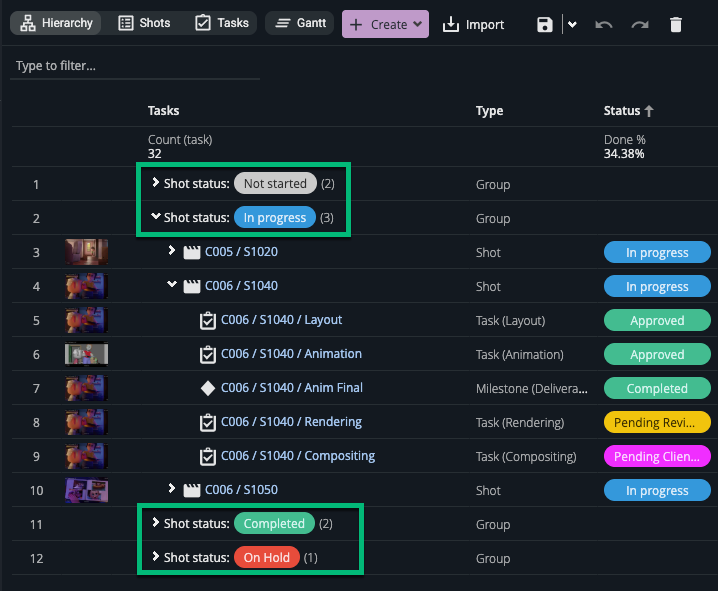718x591 pixels.
Task: Click the clapperboard icon for C005 / S1020
Action: (192, 252)
